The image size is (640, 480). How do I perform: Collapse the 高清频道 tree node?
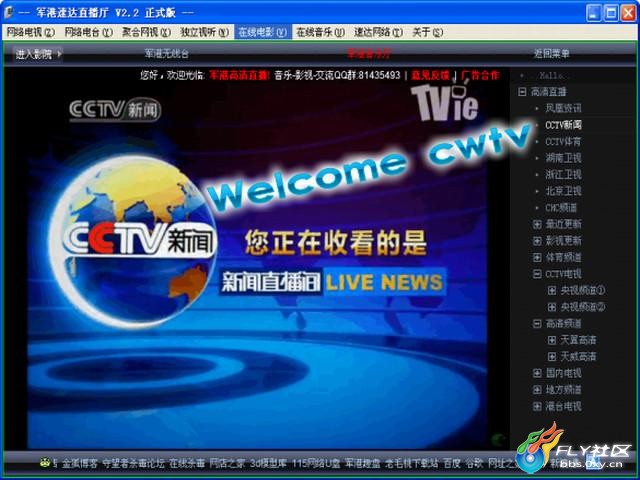tap(537, 324)
